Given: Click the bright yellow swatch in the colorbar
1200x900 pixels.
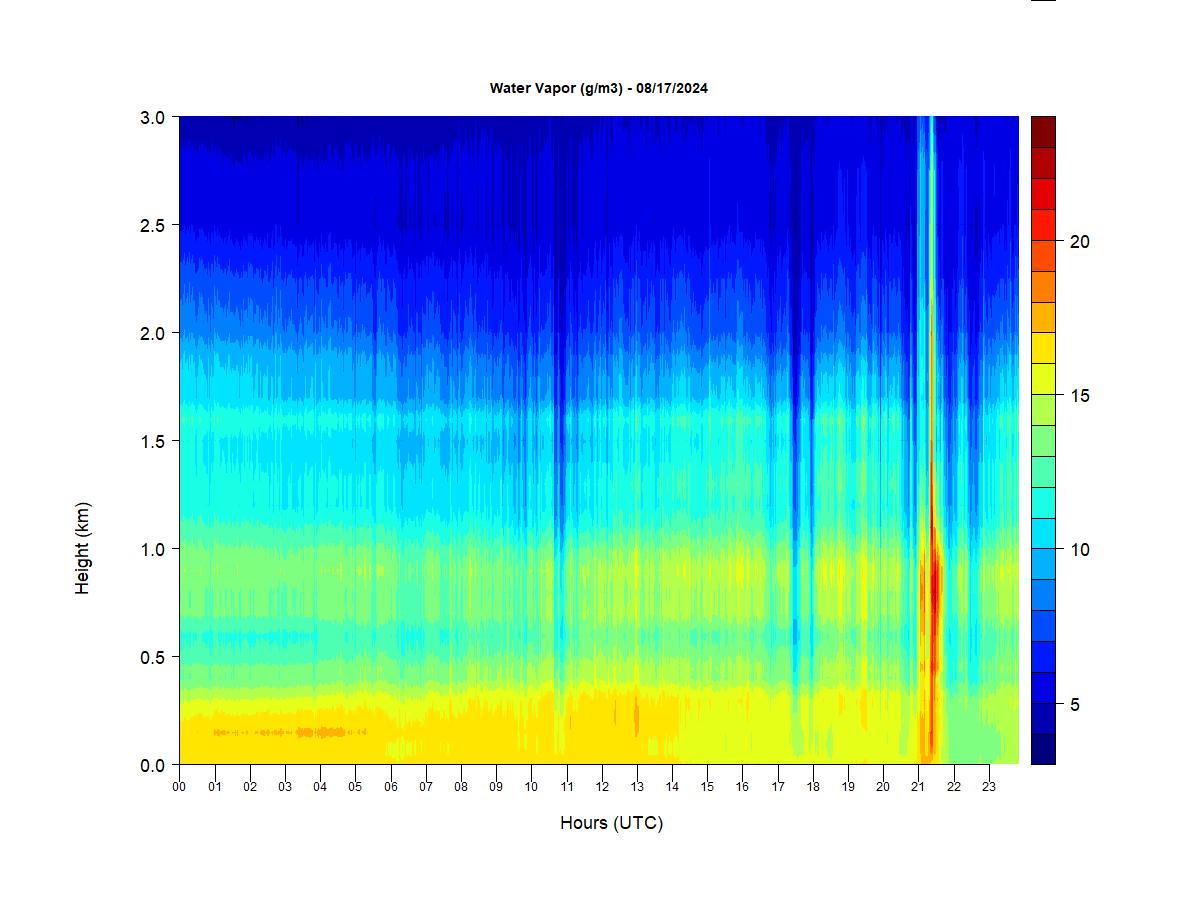Looking at the screenshot, I should (x=1043, y=348).
